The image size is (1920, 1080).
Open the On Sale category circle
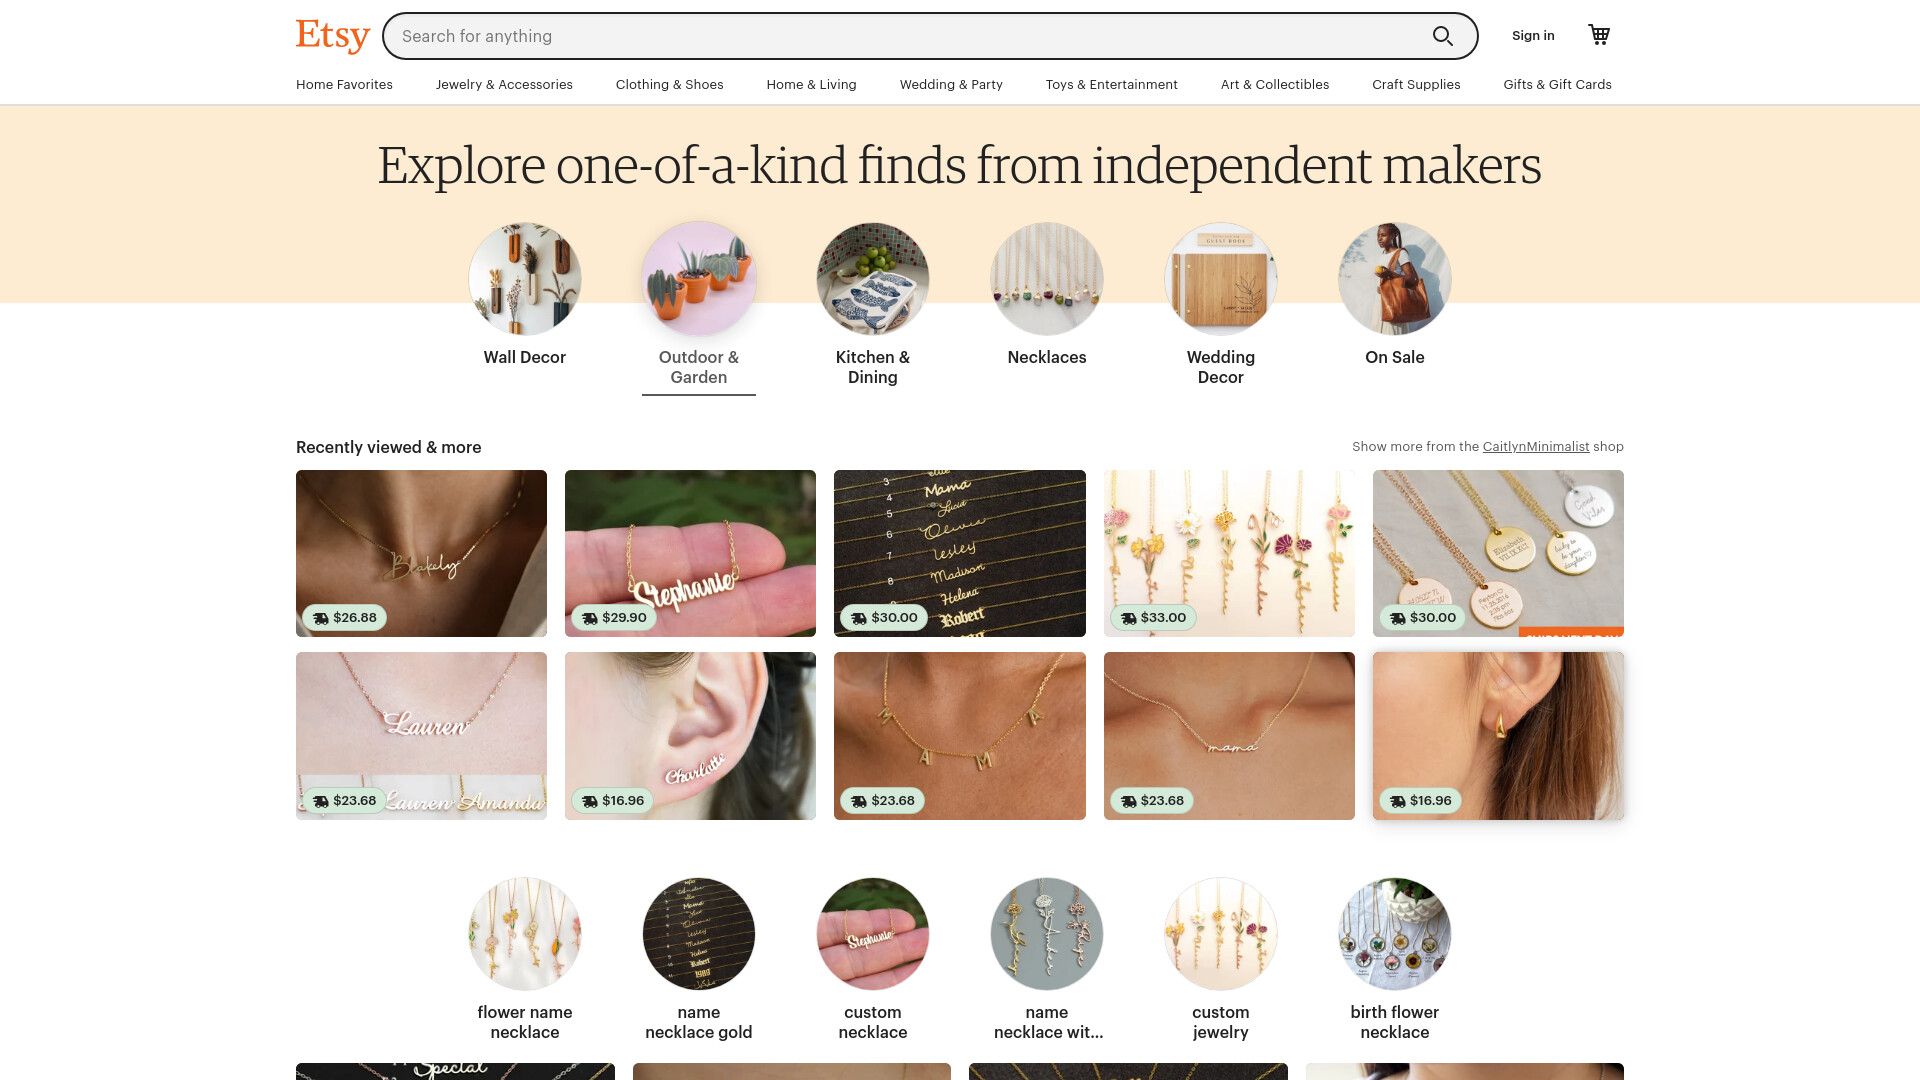1395,279
